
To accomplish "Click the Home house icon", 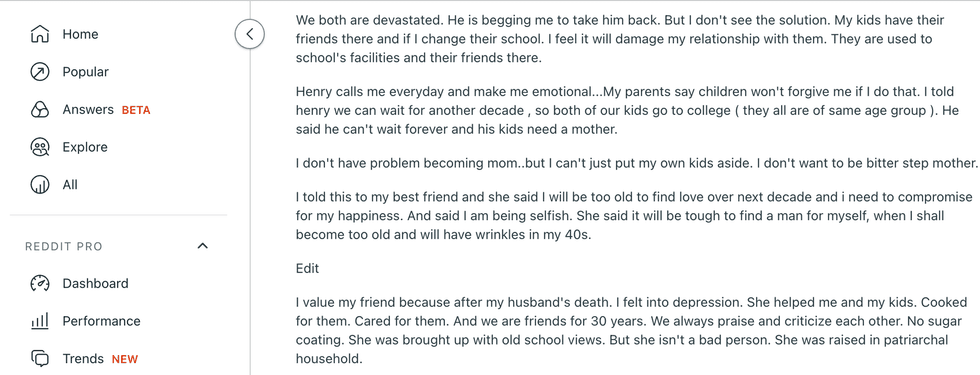I will [39, 34].
